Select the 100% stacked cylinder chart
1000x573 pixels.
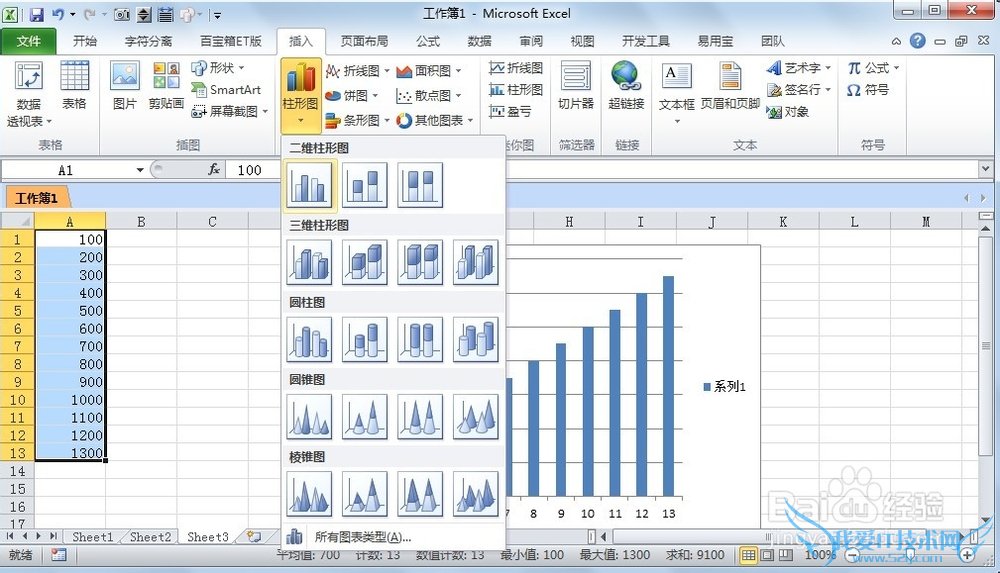(x=420, y=339)
